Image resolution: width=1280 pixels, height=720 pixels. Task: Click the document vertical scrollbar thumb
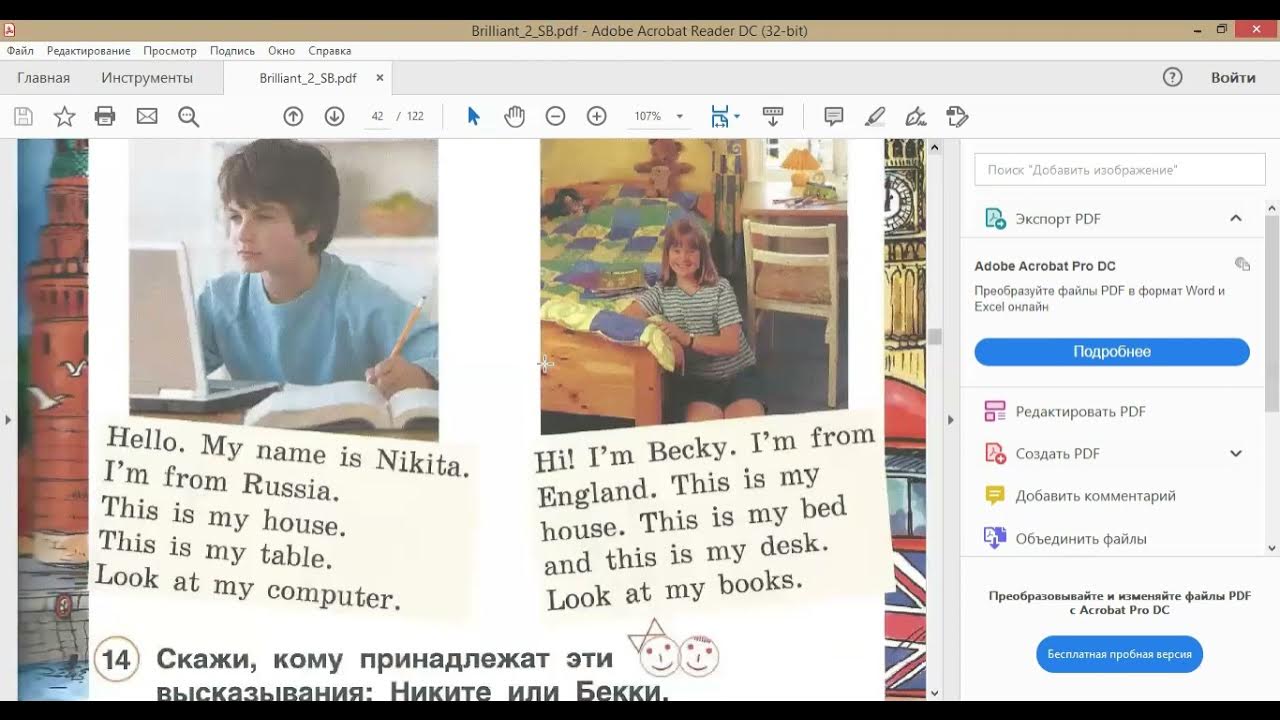click(935, 337)
